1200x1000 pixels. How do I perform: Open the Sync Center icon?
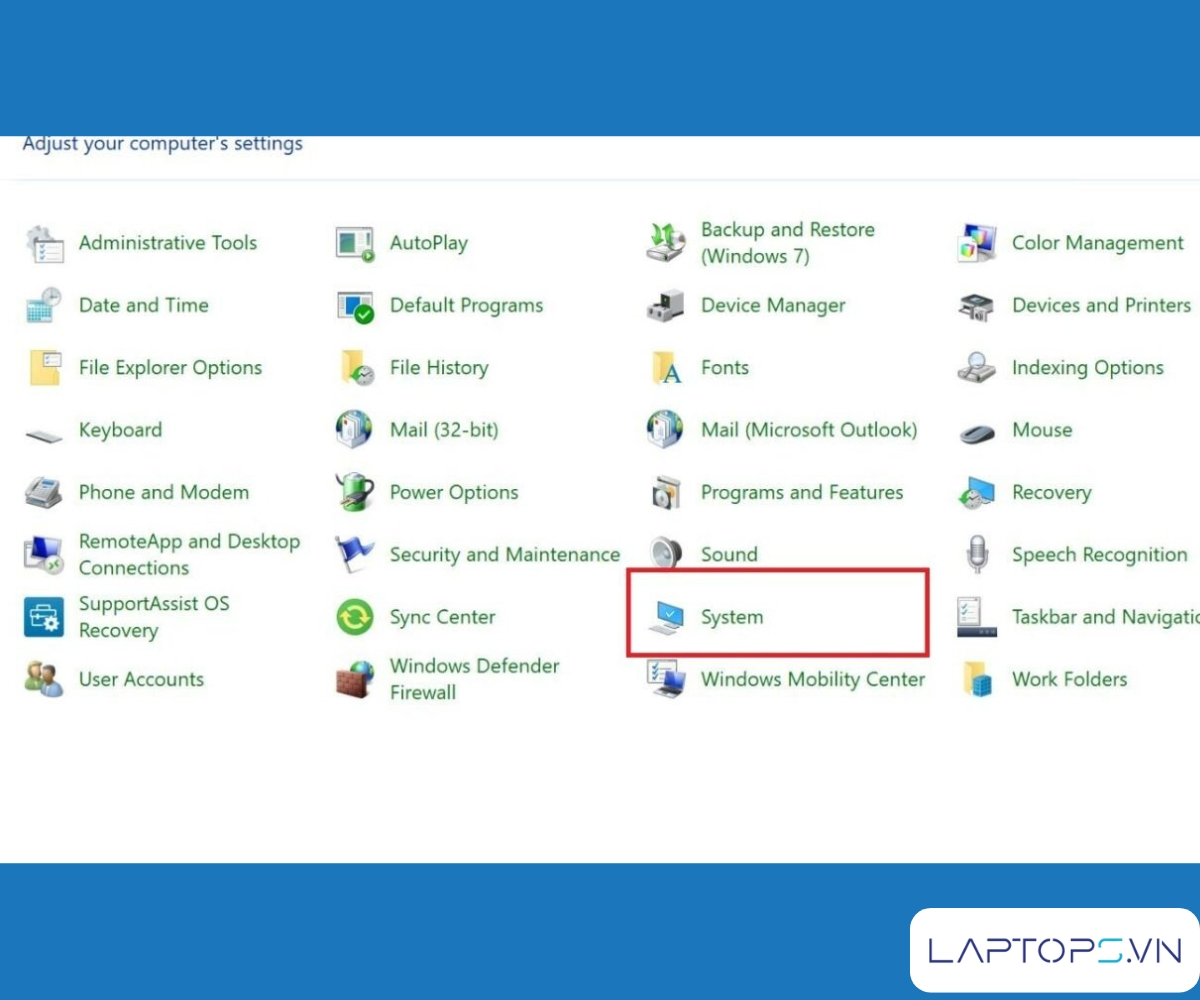(x=354, y=618)
